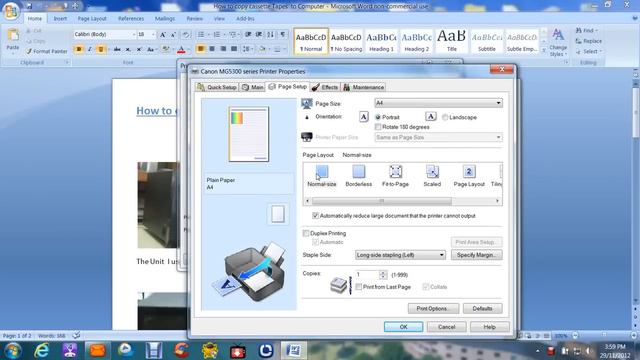Image resolution: width=640 pixels, height=360 pixels.
Task: Click the Specify Margin button
Action: [477, 255]
